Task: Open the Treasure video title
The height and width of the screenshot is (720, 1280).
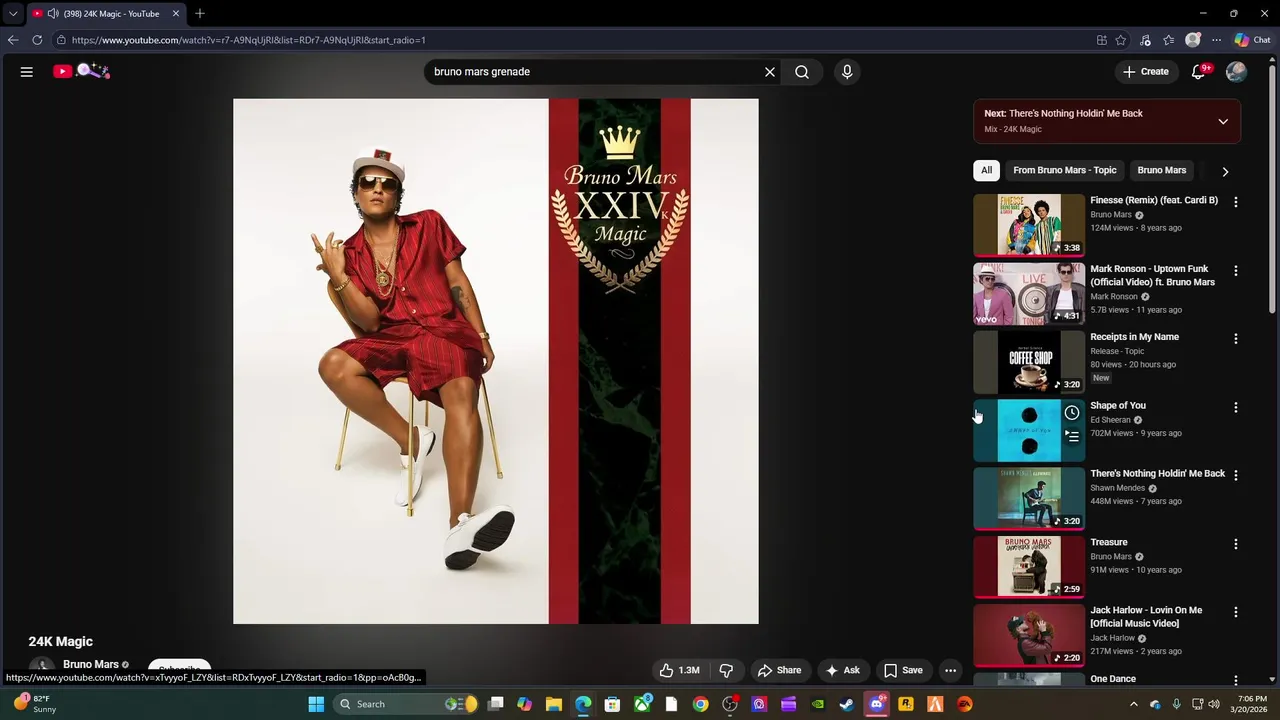Action: tap(1109, 542)
